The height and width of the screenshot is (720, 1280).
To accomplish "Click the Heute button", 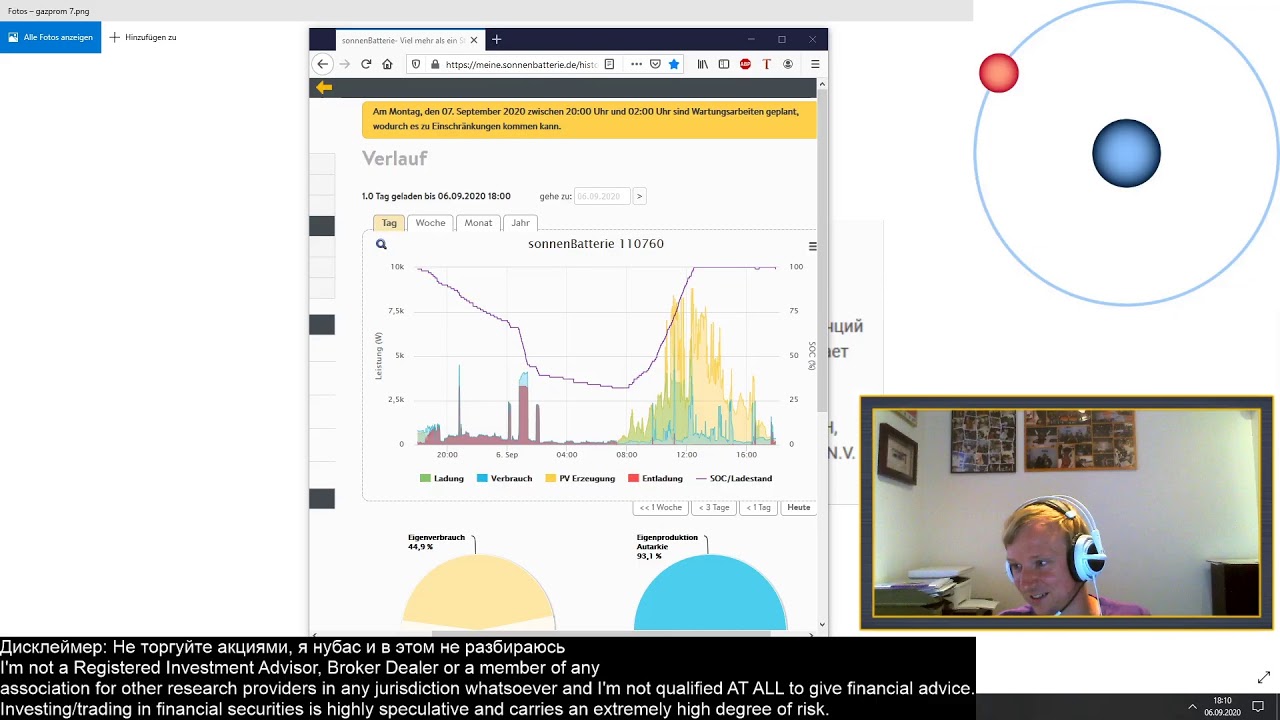I will [798, 508].
